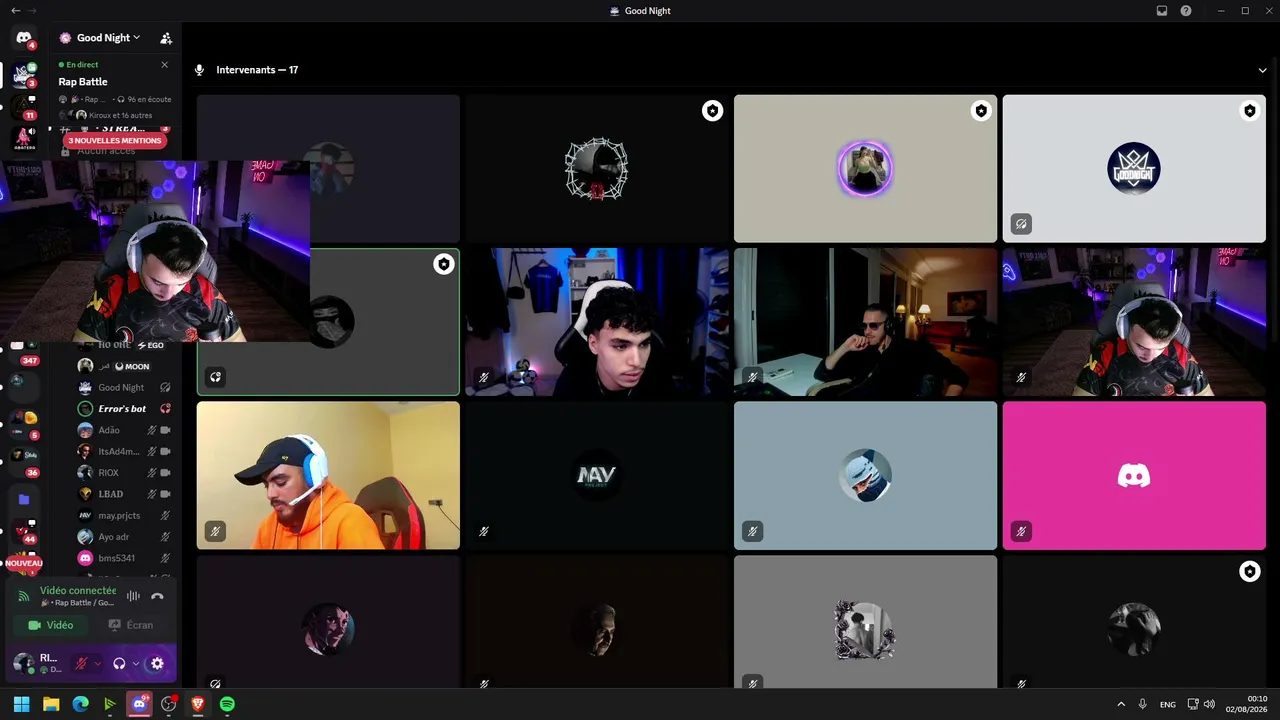Select MOON user in voice list
The image size is (1280, 720).
(x=125, y=366)
